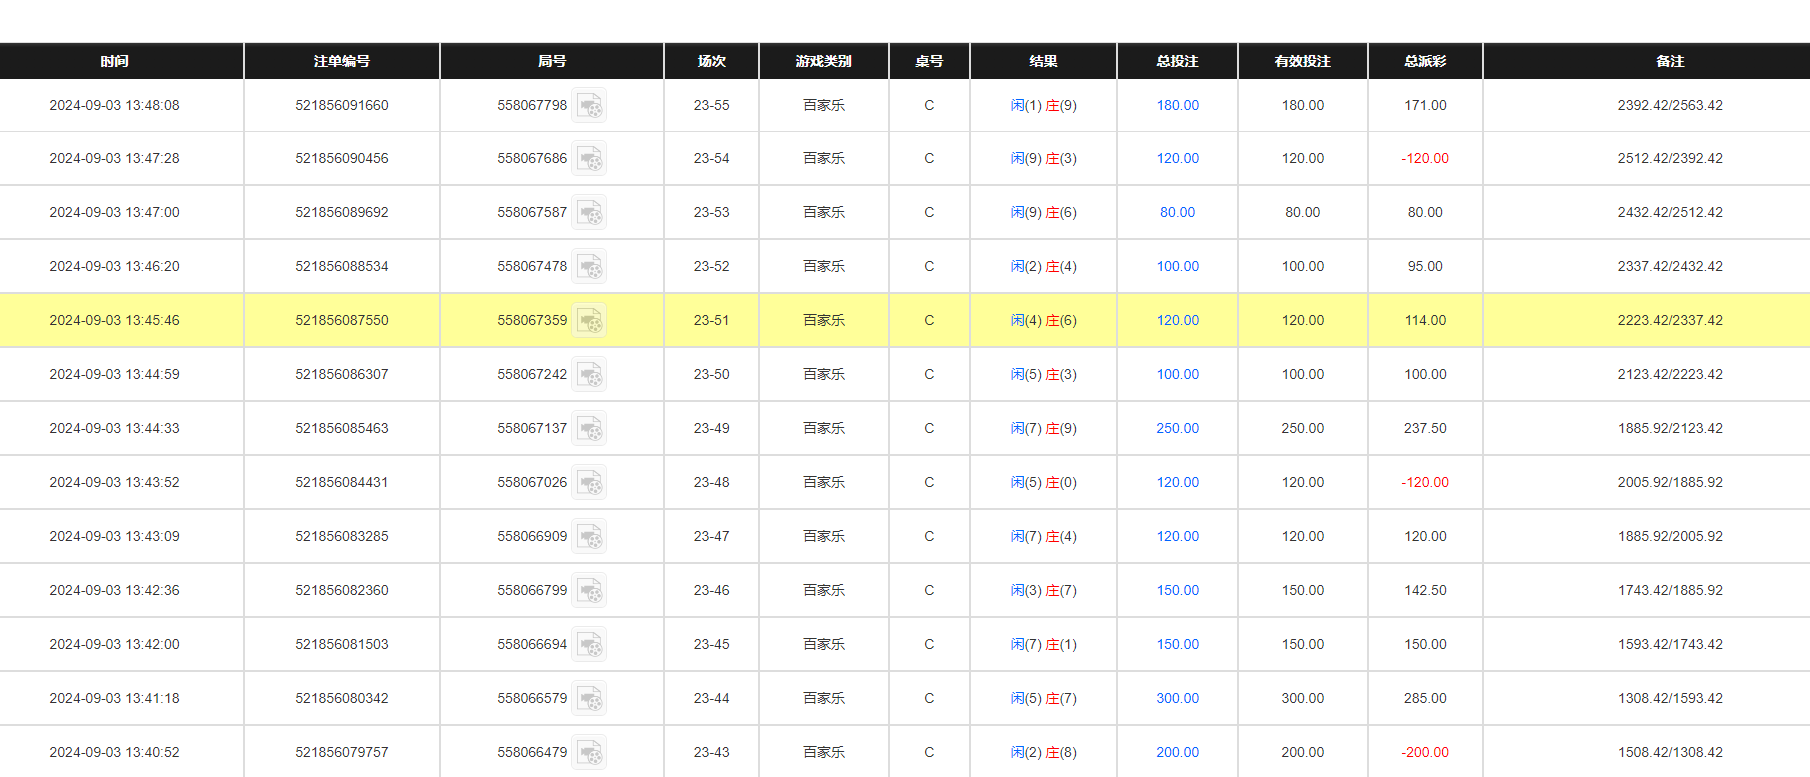1810x777 pixels.
Task: Play video record of round 558067686
Action: tap(589, 159)
